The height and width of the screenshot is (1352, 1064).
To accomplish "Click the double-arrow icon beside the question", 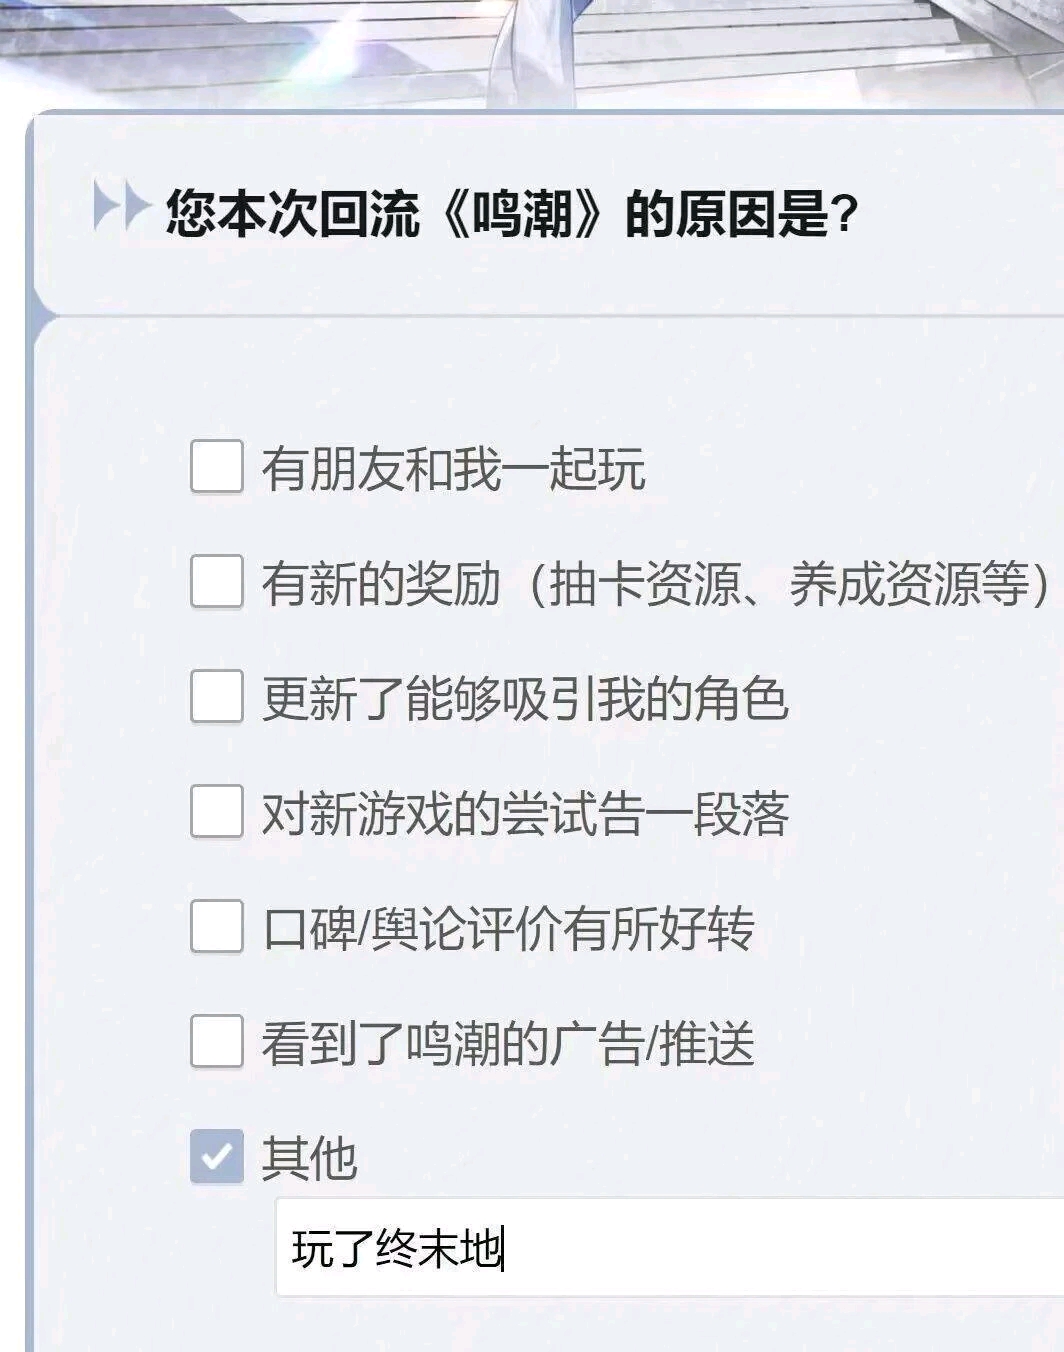I will click(x=120, y=208).
